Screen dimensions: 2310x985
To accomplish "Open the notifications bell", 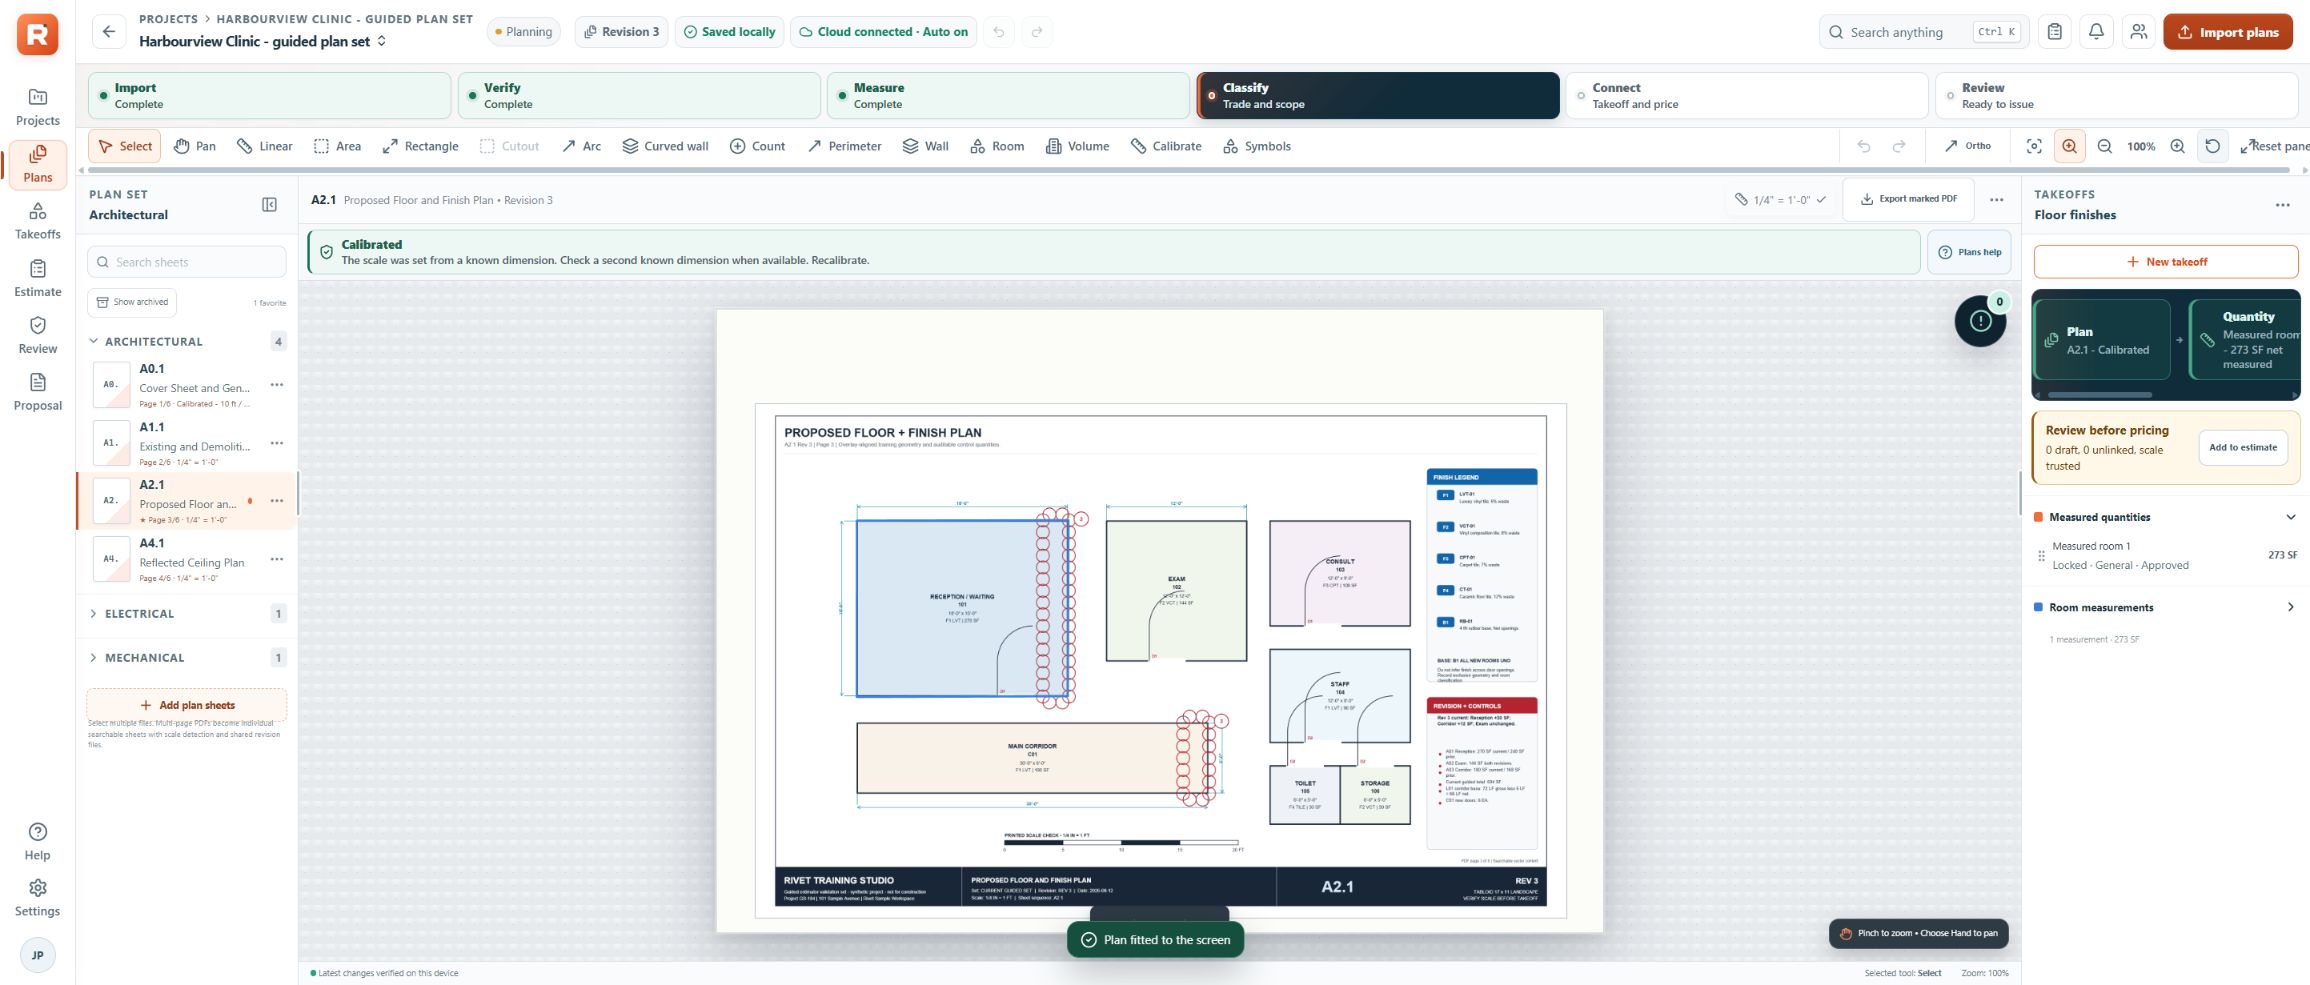I will tap(2096, 32).
